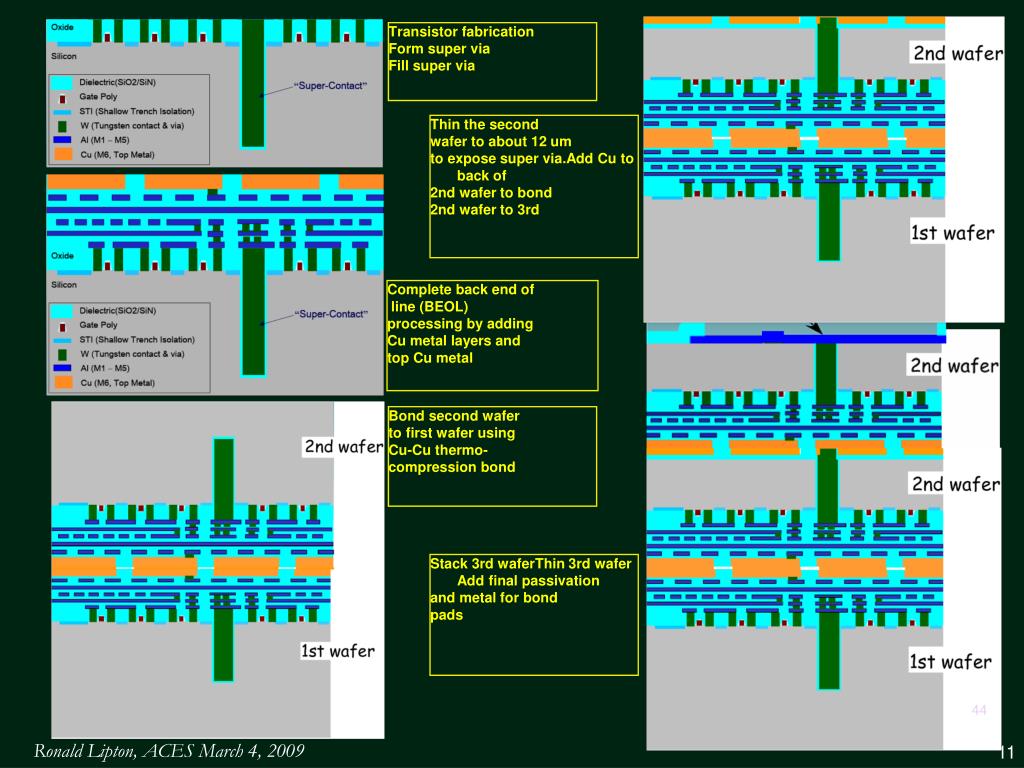Click 'Gate Poly' label in first diagram legend

(x=99, y=97)
